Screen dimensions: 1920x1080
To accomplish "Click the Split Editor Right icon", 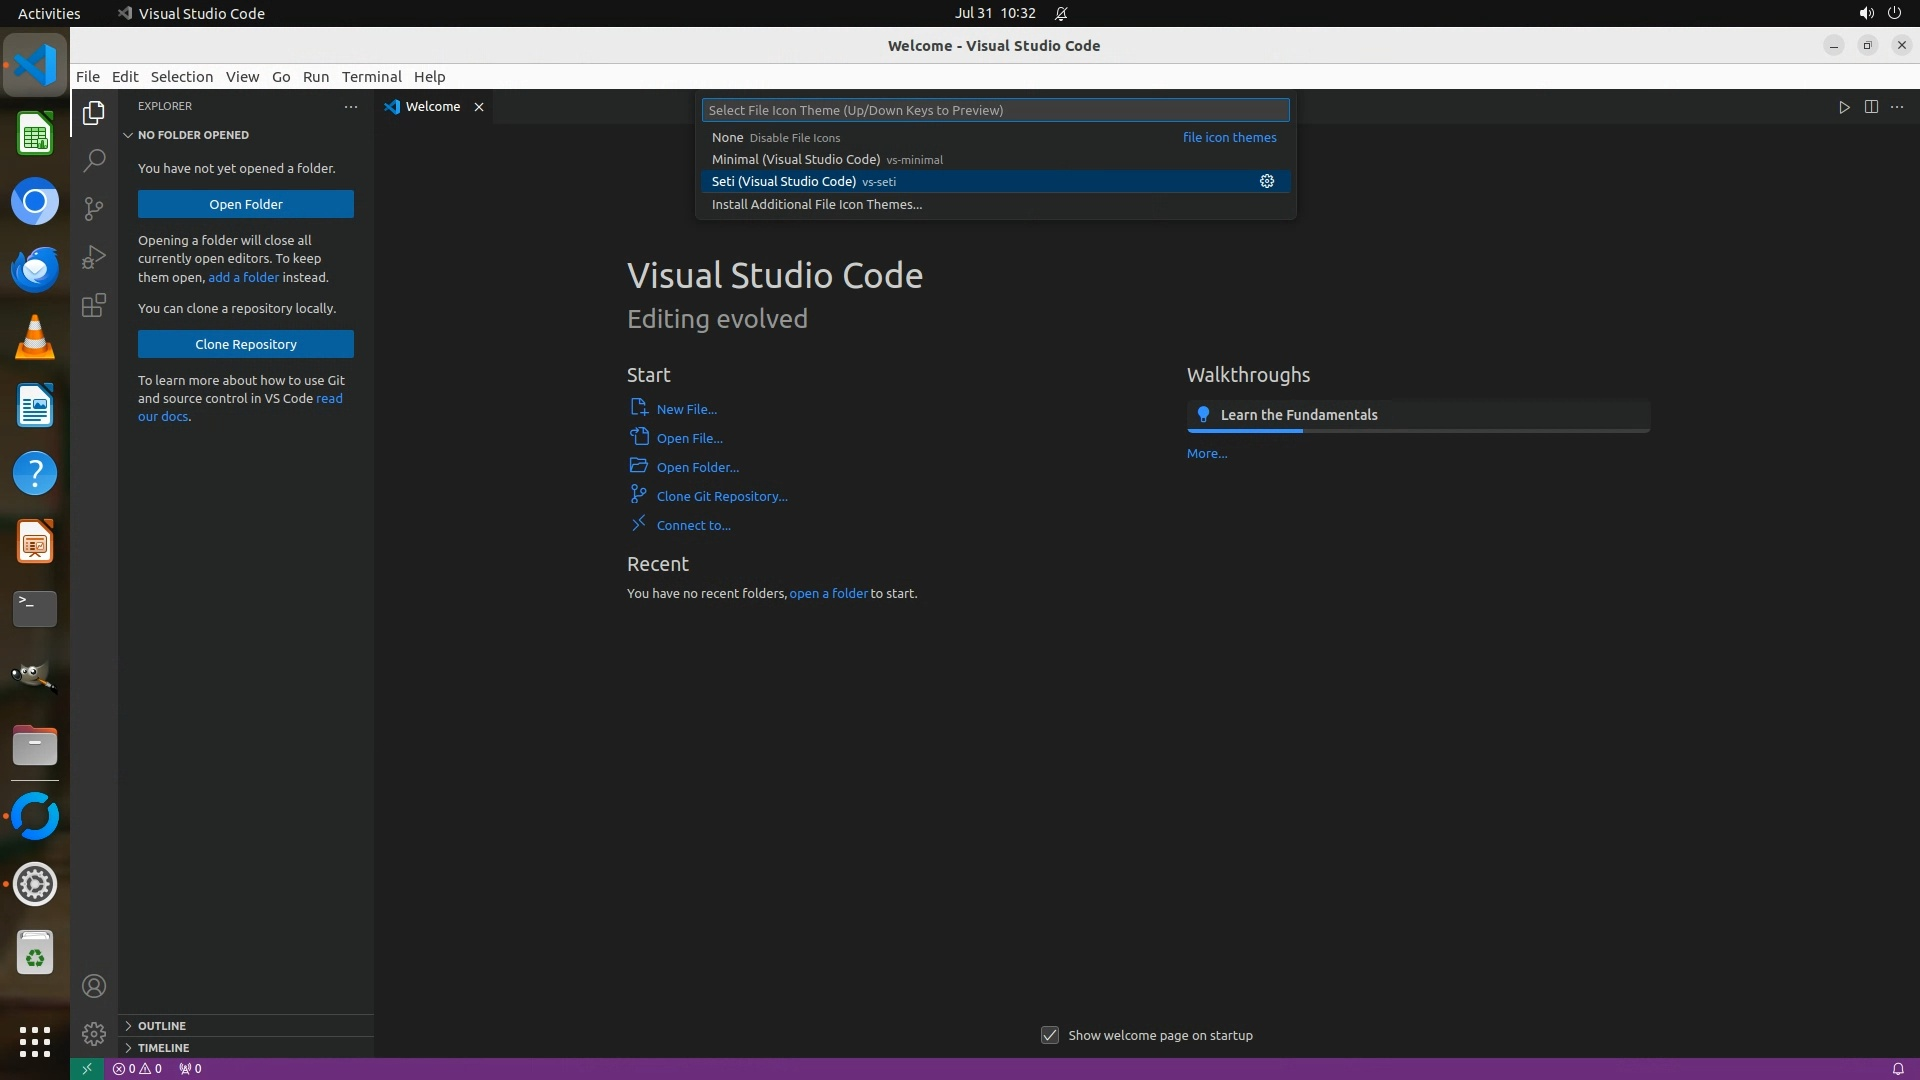I will pos(1871,107).
